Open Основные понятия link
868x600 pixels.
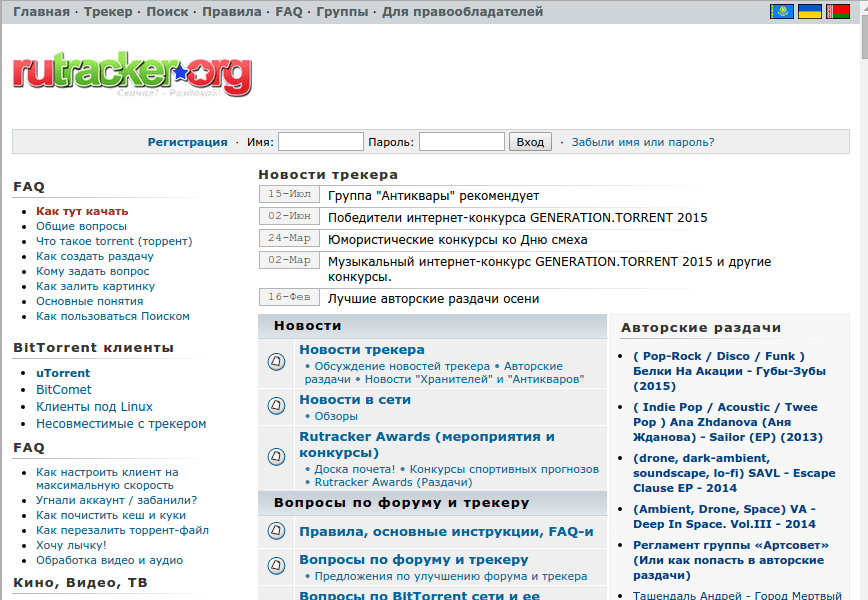point(90,301)
